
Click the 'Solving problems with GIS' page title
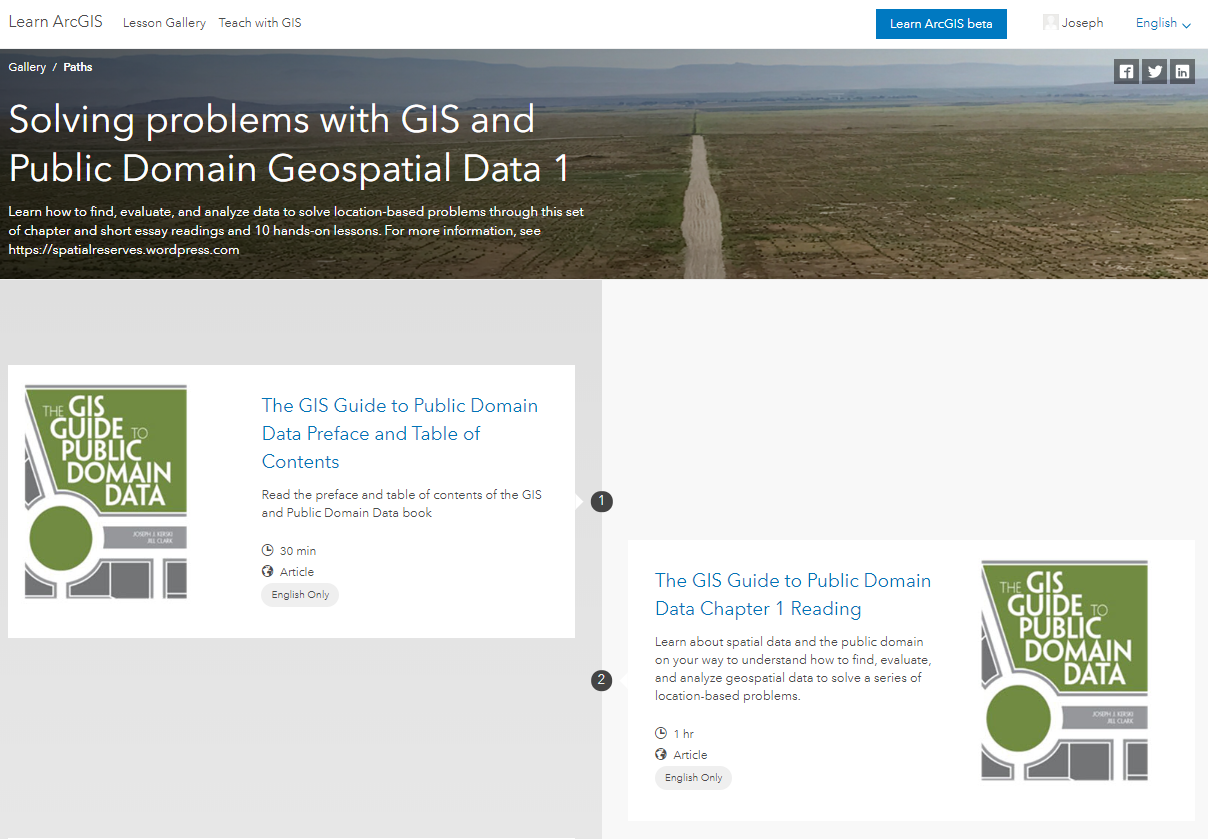[x=289, y=144]
